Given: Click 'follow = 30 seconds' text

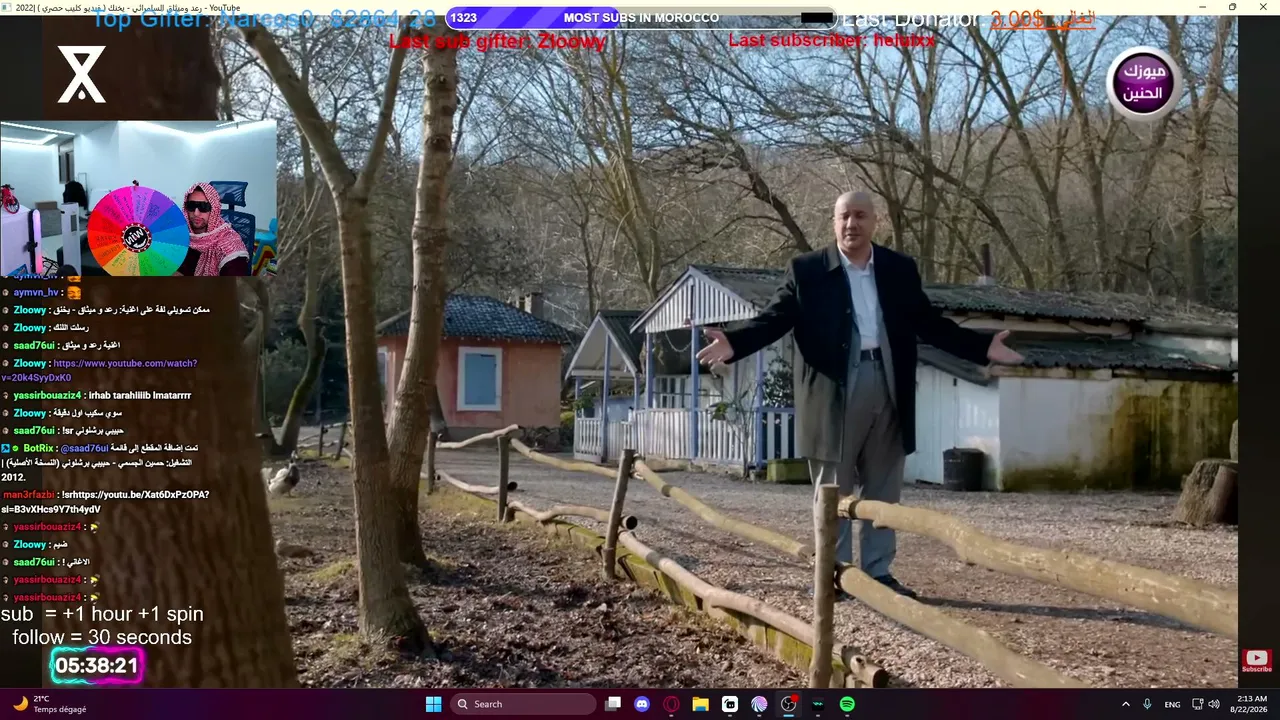Looking at the screenshot, I should pyautogui.click(x=102, y=637).
